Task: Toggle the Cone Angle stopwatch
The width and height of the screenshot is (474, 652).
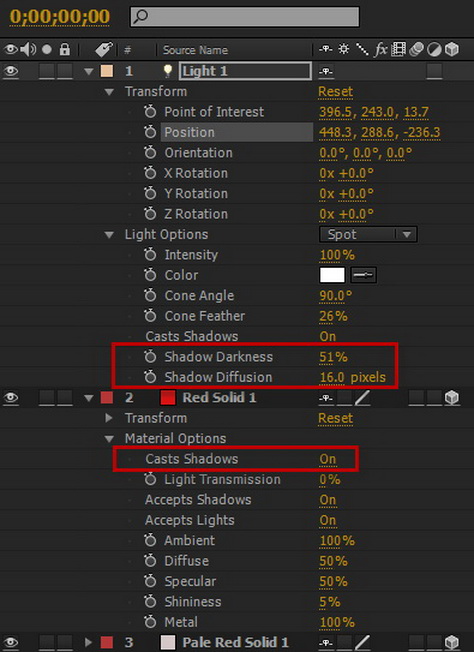Action: pyautogui.click(x=150, y=295)
